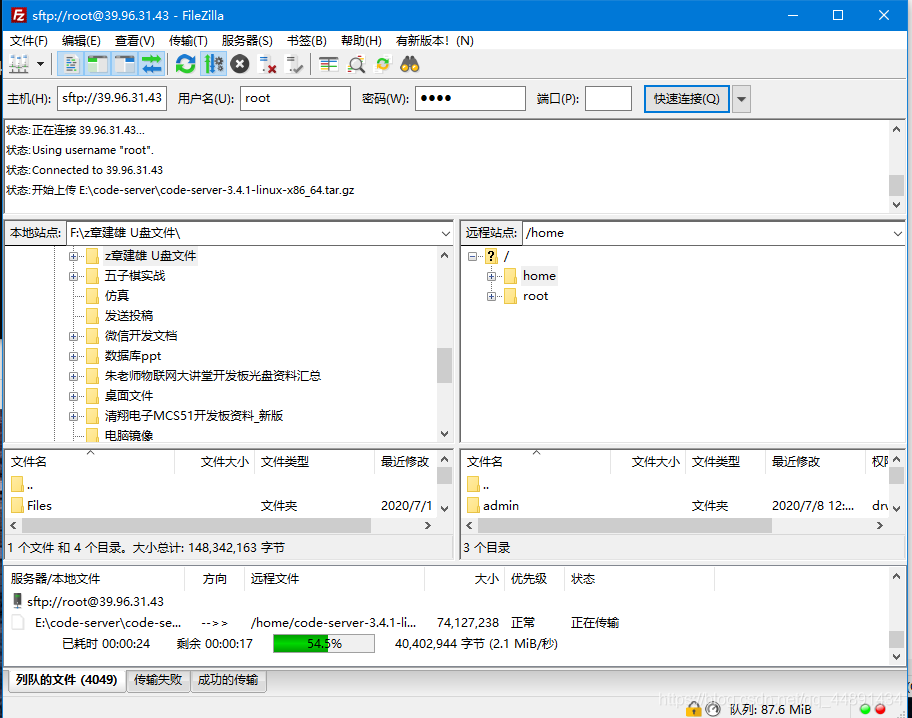Select the 成功的传输 tab
This screenshot has width=912, height=718.
tap(228, 680)
